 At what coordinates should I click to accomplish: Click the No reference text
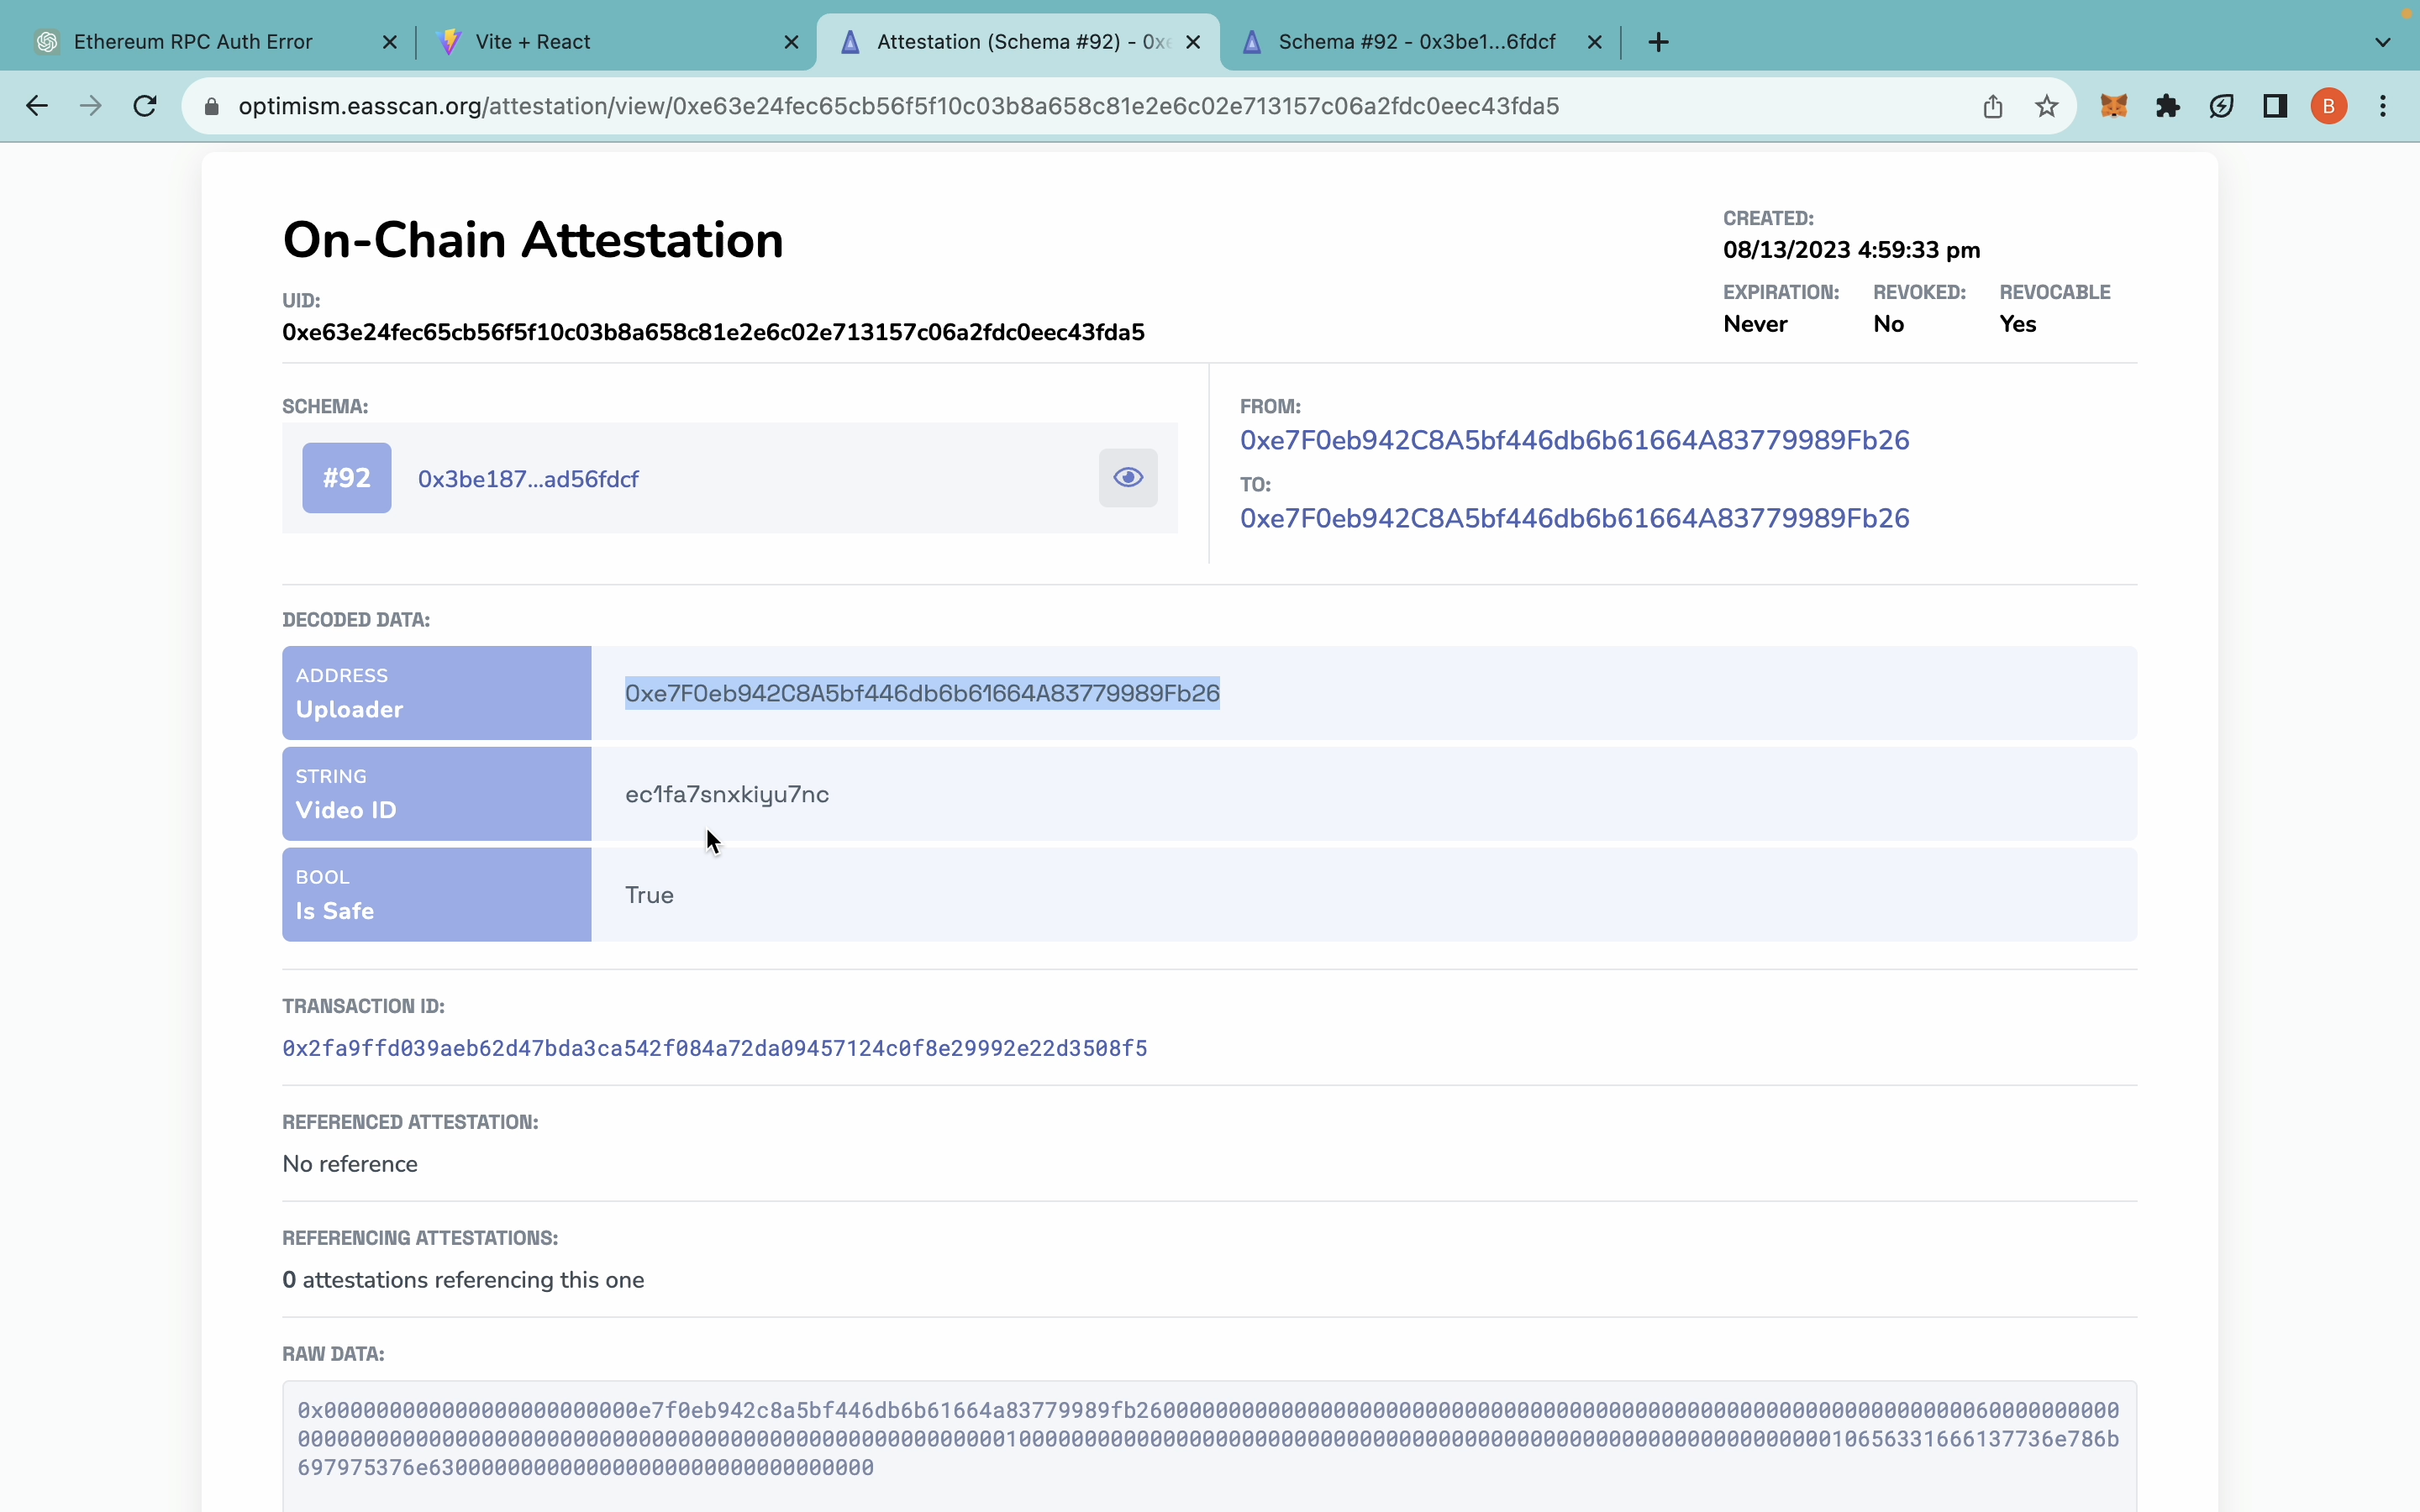350,1164
